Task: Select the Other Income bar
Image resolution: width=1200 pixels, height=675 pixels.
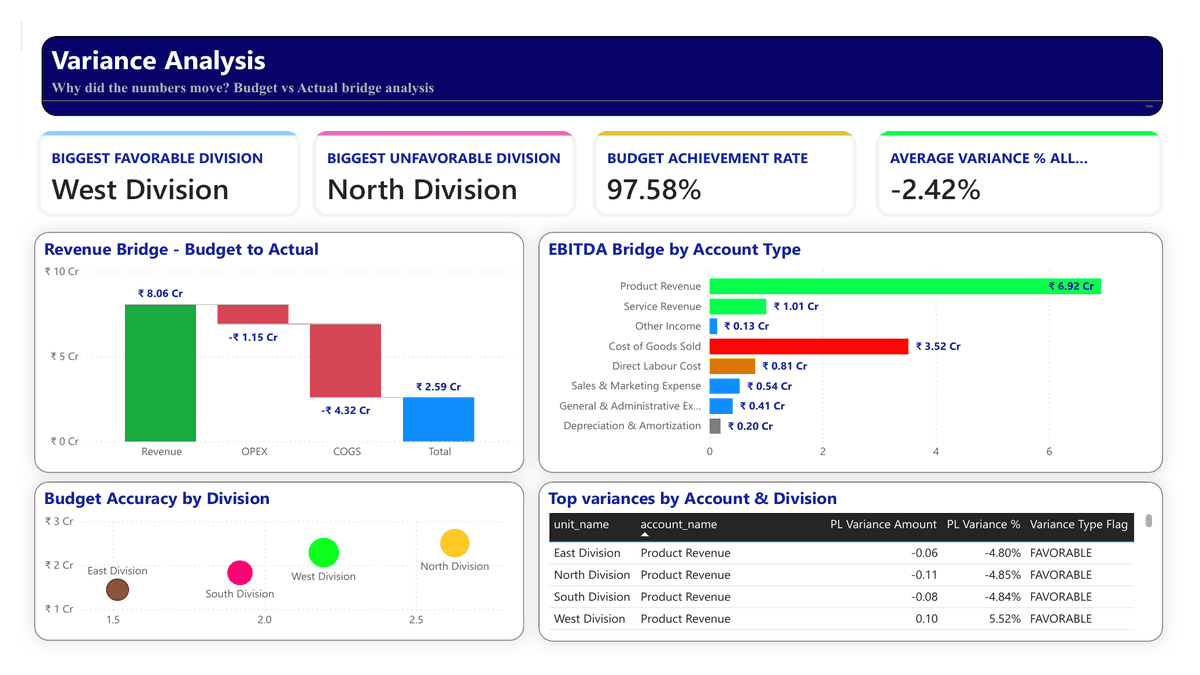Action: coord(713,326)
